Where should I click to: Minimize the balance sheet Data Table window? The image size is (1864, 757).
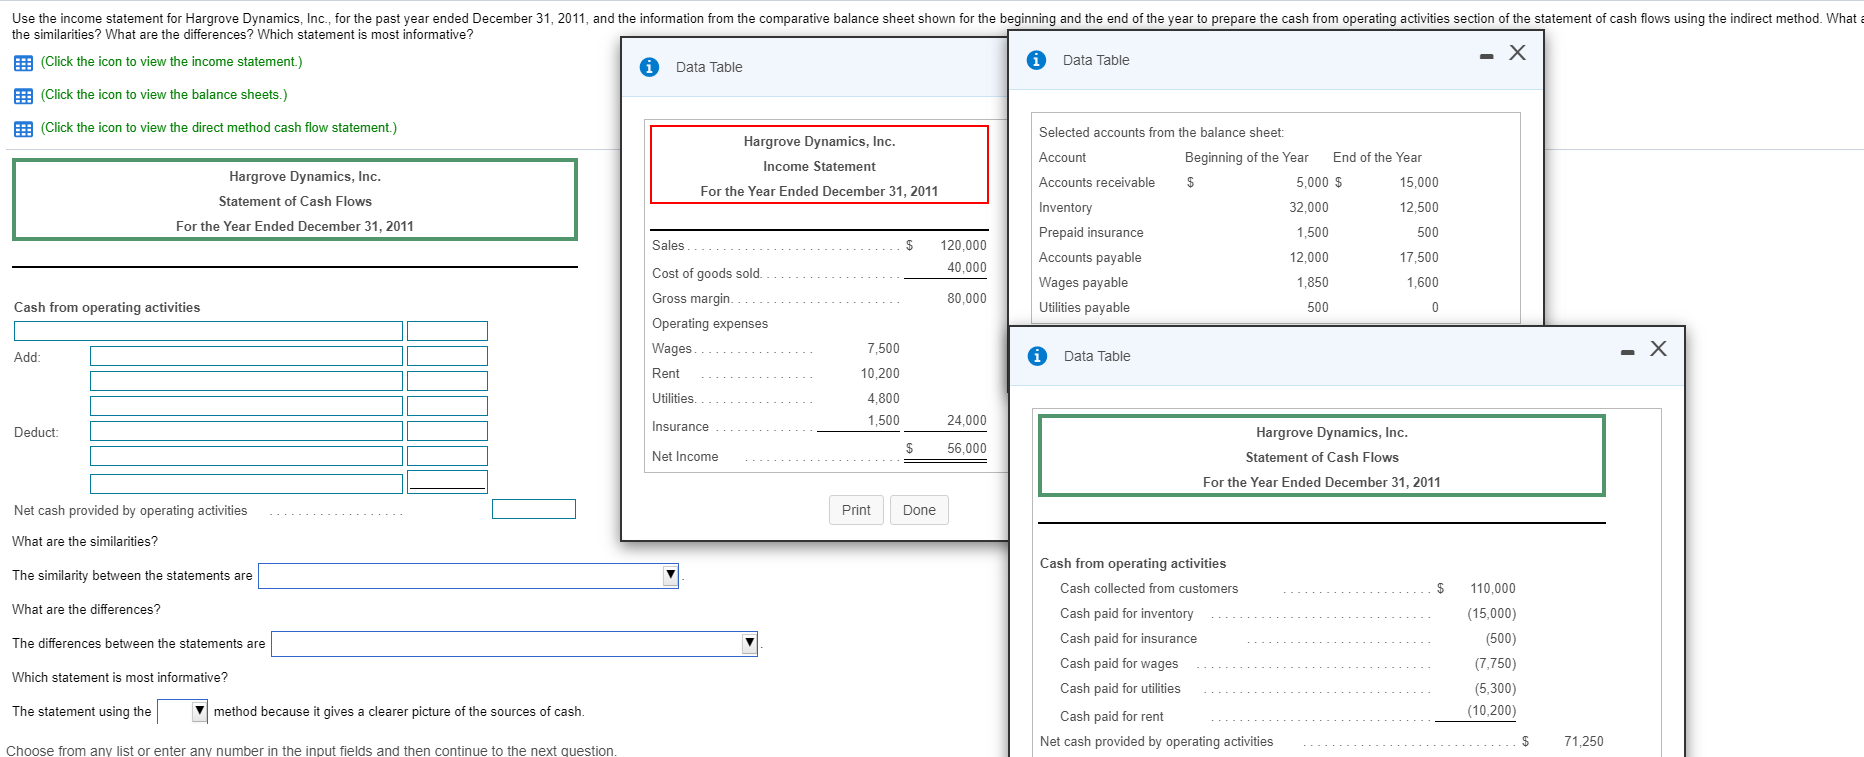pyautogui.click(x=1487, y=56)
